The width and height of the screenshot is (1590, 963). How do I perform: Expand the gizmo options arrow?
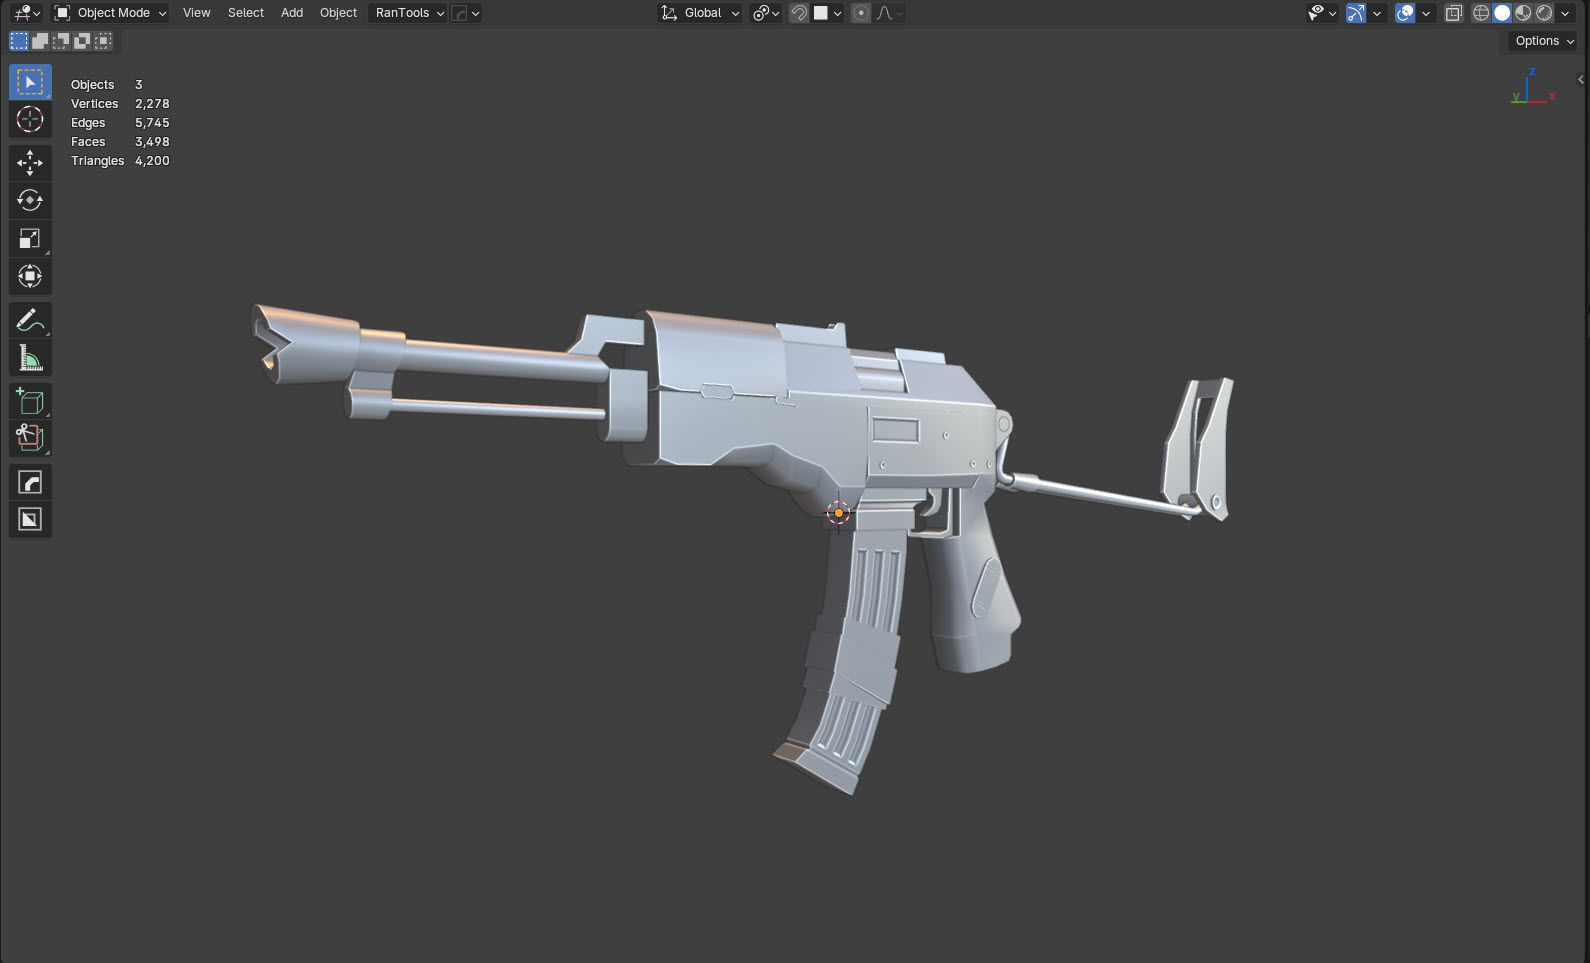[1377, 13]
